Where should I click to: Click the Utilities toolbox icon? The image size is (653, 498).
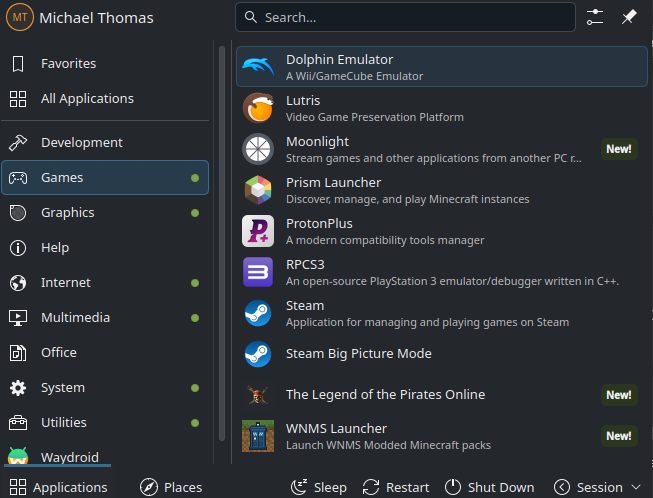[x=18, y=423]
